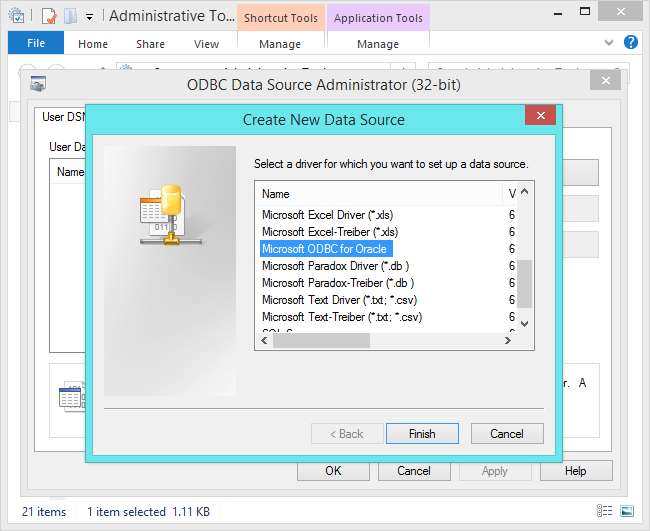The height and width of the screenshot is (531, 650).
Task: Open Customize Quick Access Toolbar dropdown
Action: coord(89,17)
